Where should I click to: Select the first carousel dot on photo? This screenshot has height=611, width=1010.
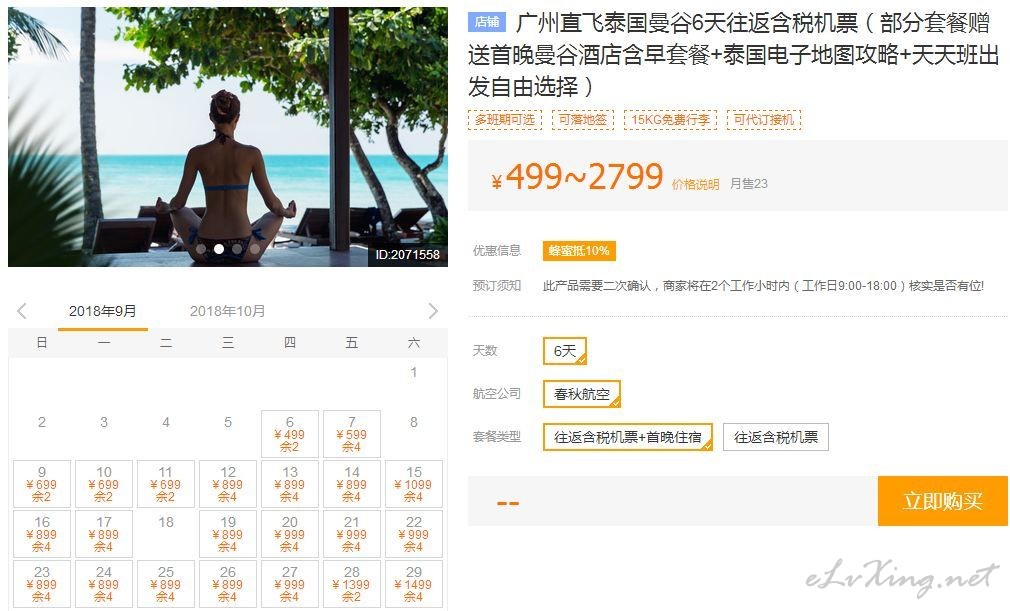[201, 249]
